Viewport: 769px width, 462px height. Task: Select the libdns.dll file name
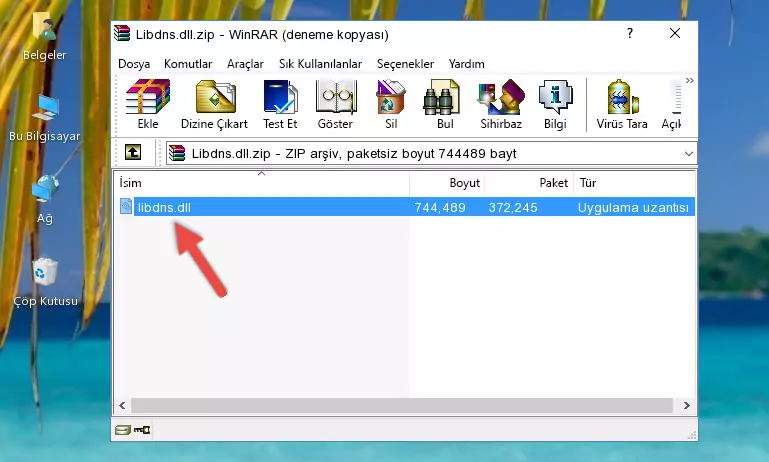(164, 207)
